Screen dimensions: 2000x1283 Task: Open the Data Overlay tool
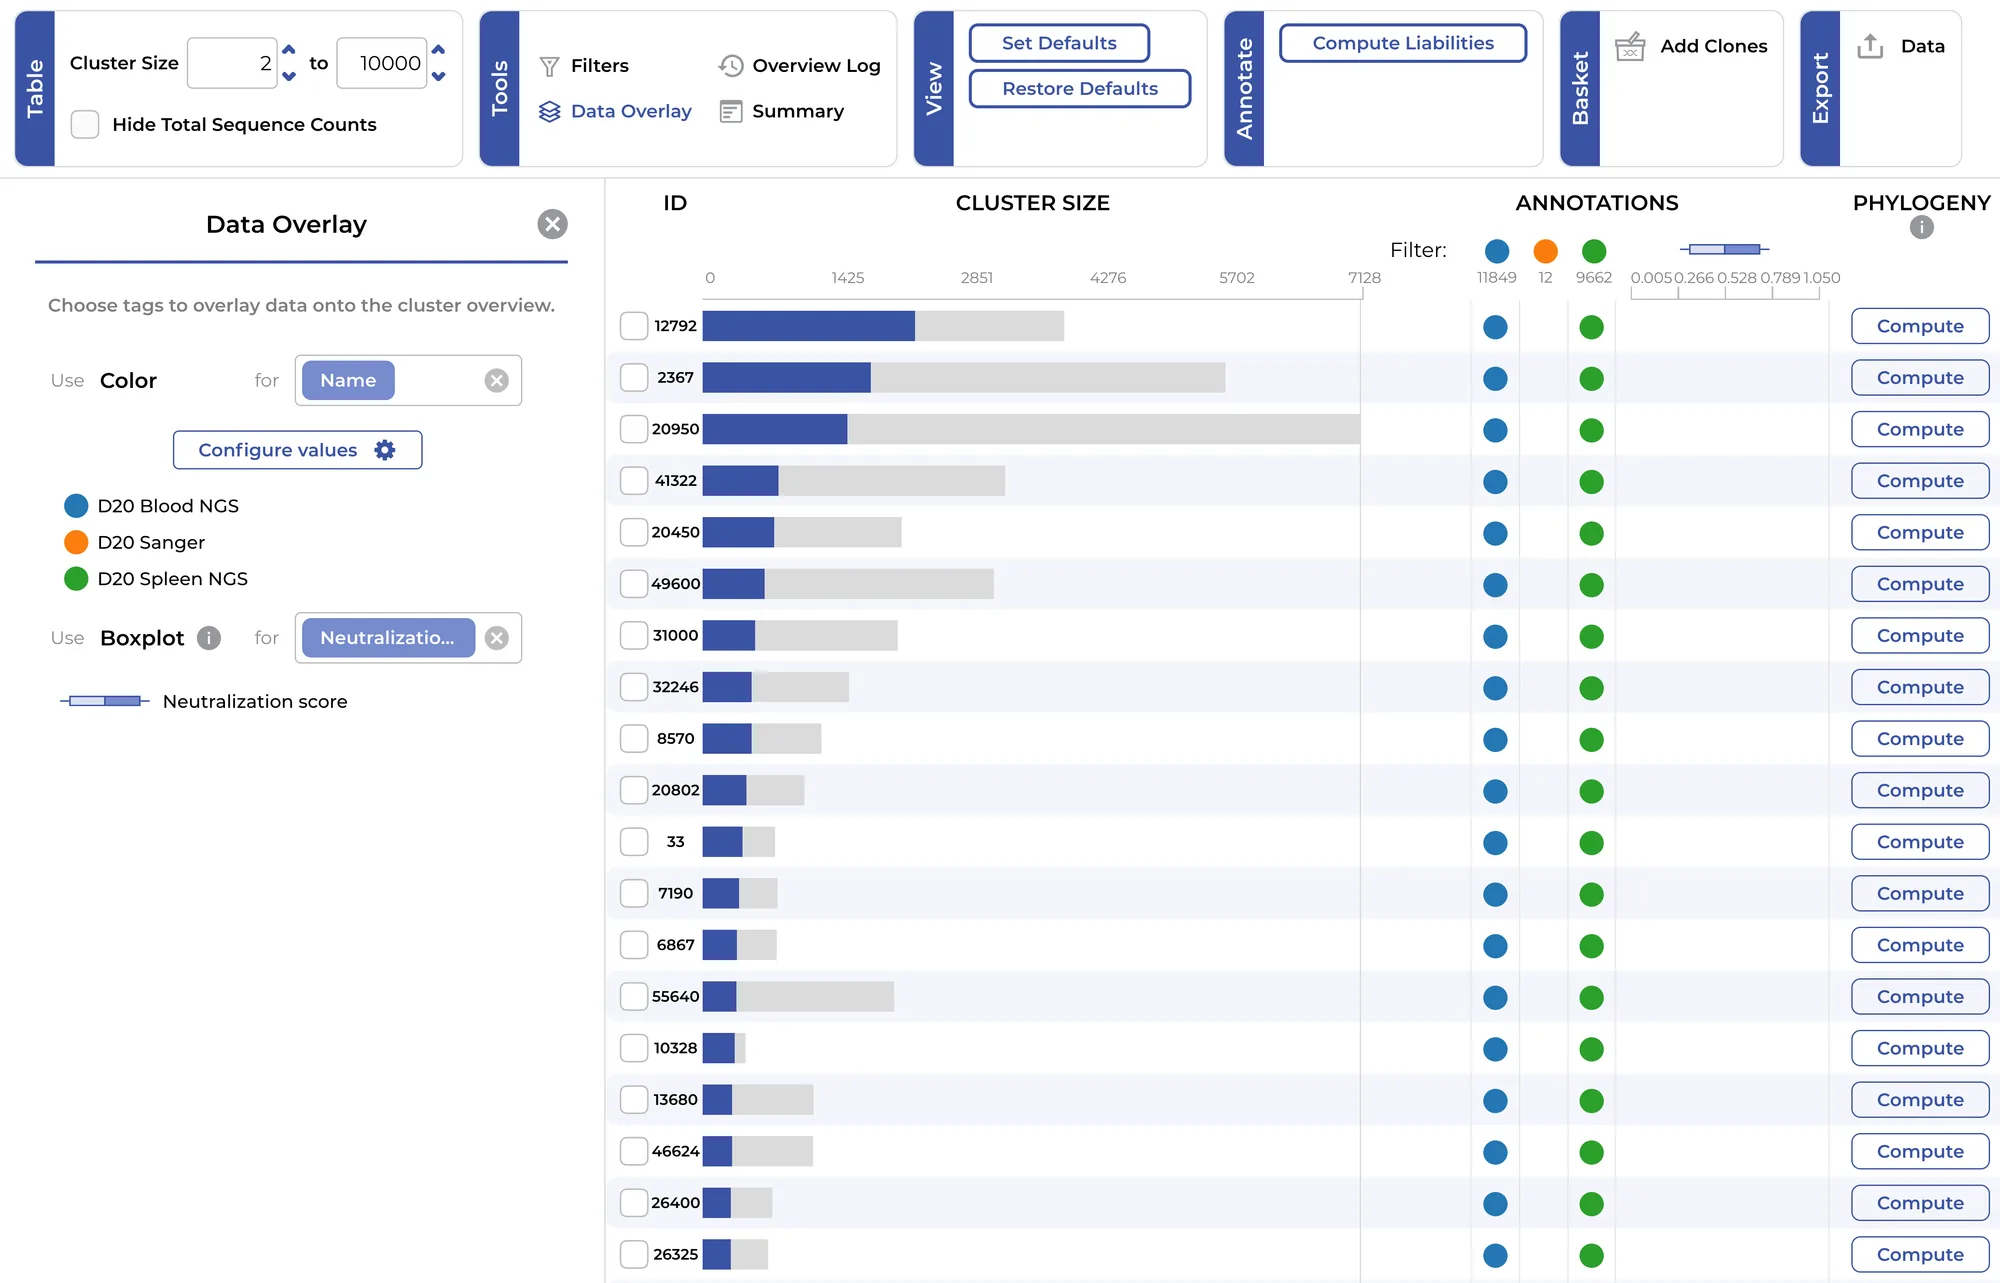pyautogui.click(x=615, y=111)
